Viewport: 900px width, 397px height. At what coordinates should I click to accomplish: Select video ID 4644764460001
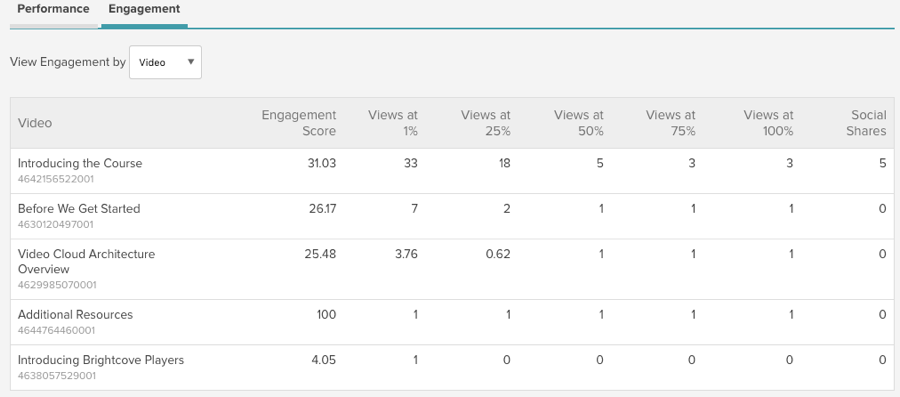tap(56, 330)
